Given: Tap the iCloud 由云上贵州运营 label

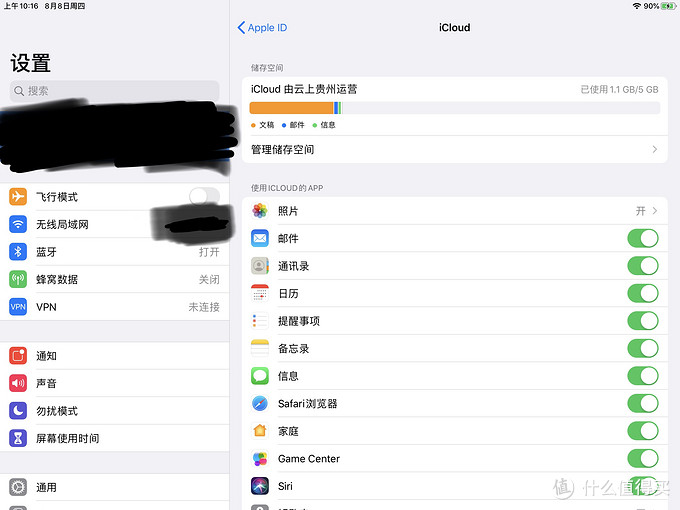Looking at the screenshot, I should click(x=304, y=89).
